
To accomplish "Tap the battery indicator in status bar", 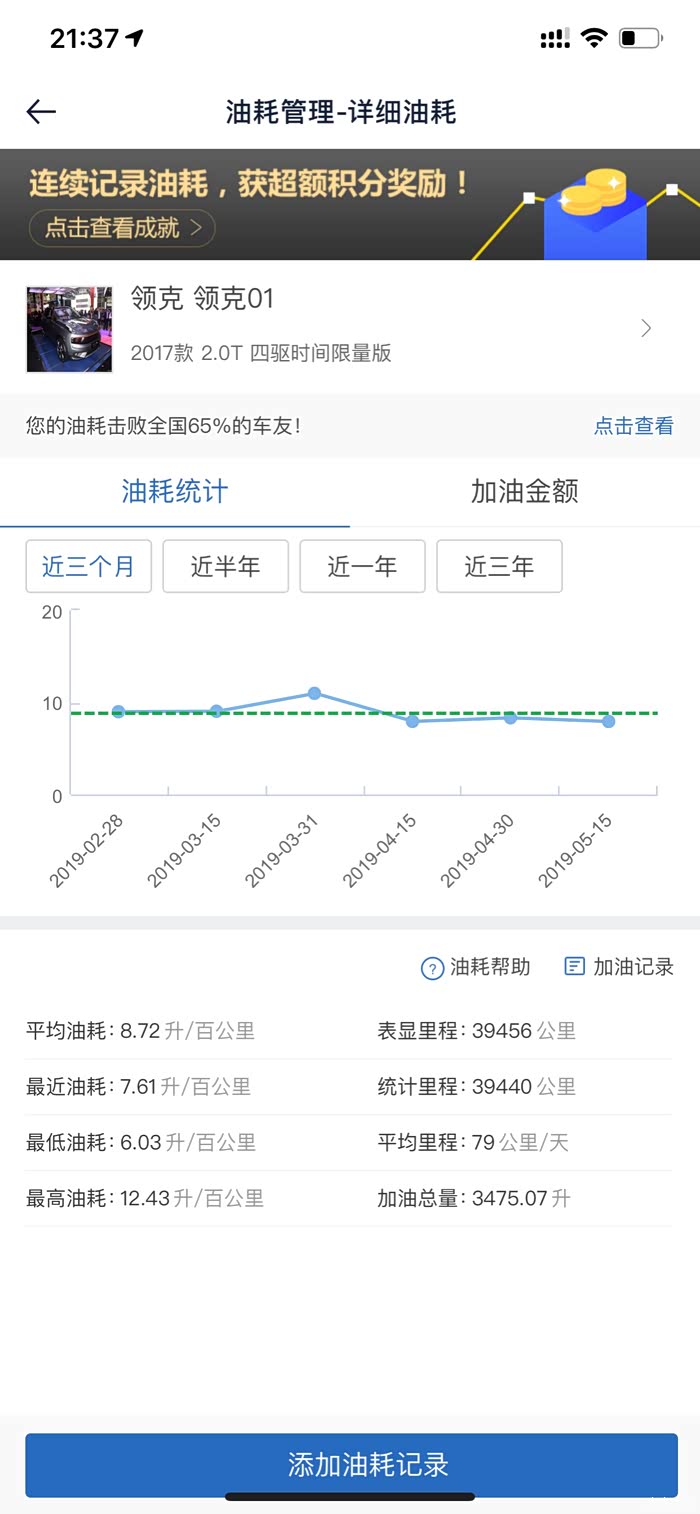I will pyautogui.click(x=640, y=39).
